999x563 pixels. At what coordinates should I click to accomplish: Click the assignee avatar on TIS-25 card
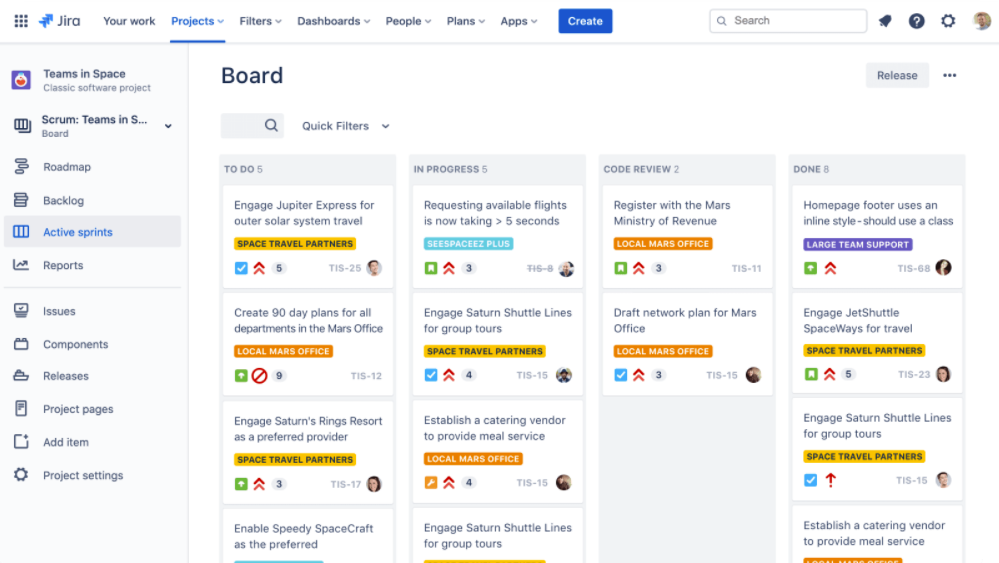click(x=375, y=268)
